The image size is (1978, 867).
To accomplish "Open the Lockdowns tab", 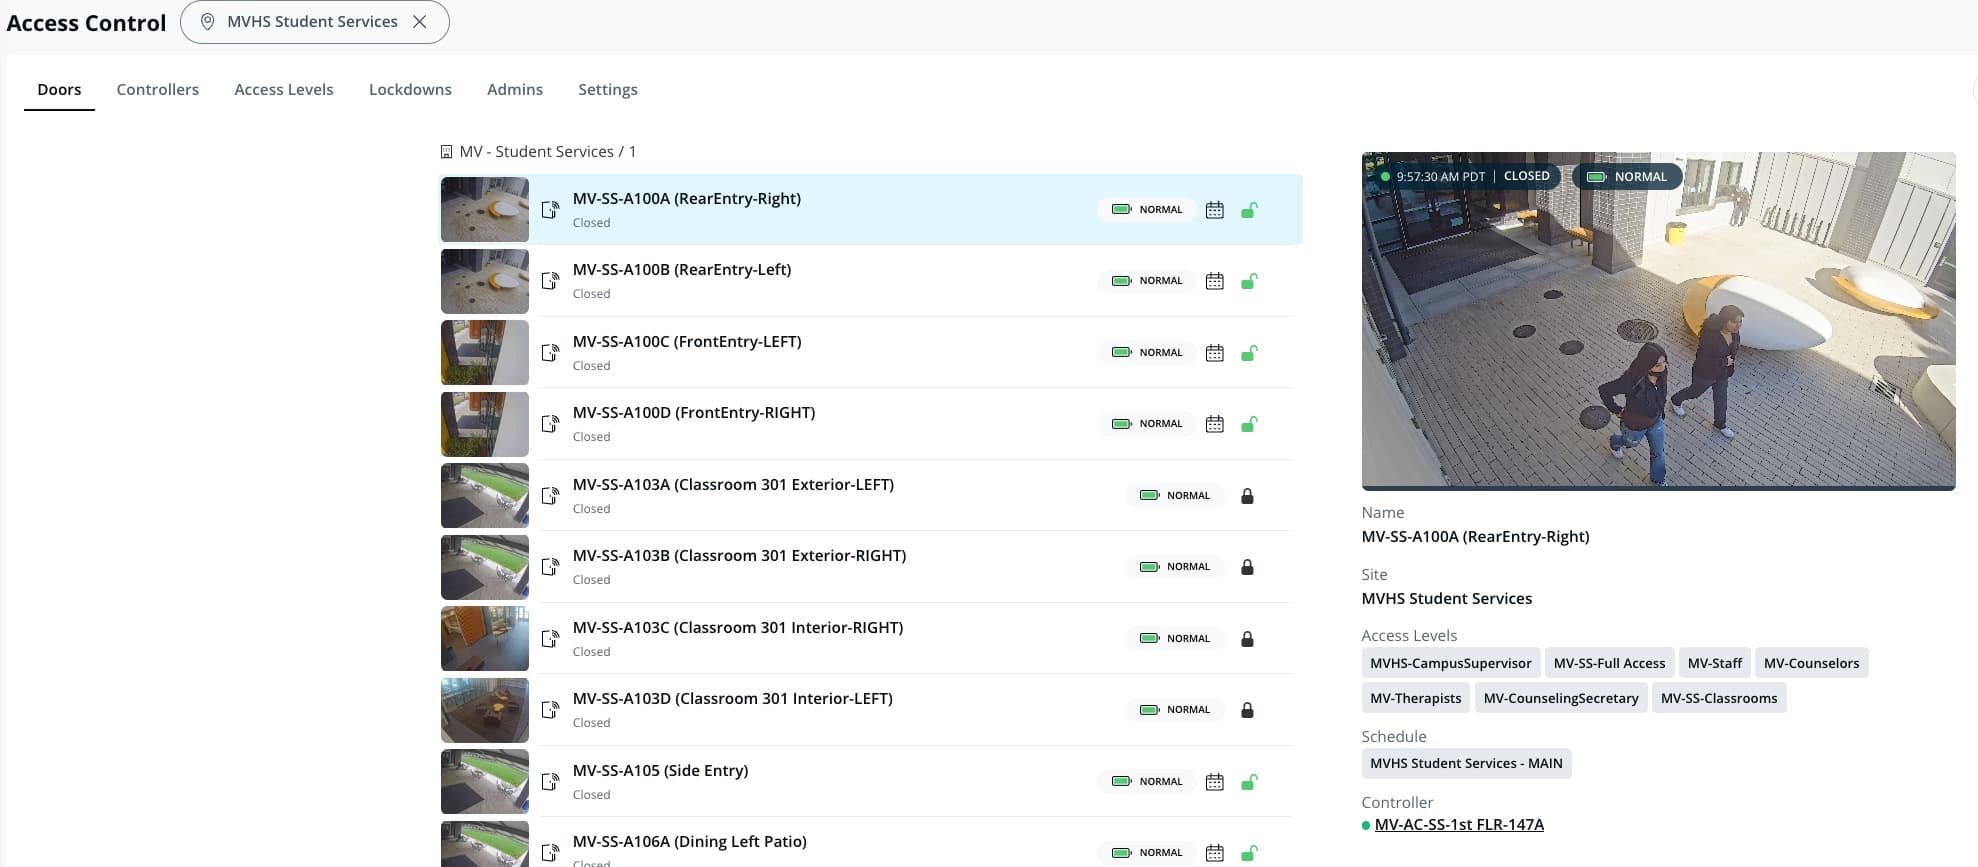I will coord(410,90).
